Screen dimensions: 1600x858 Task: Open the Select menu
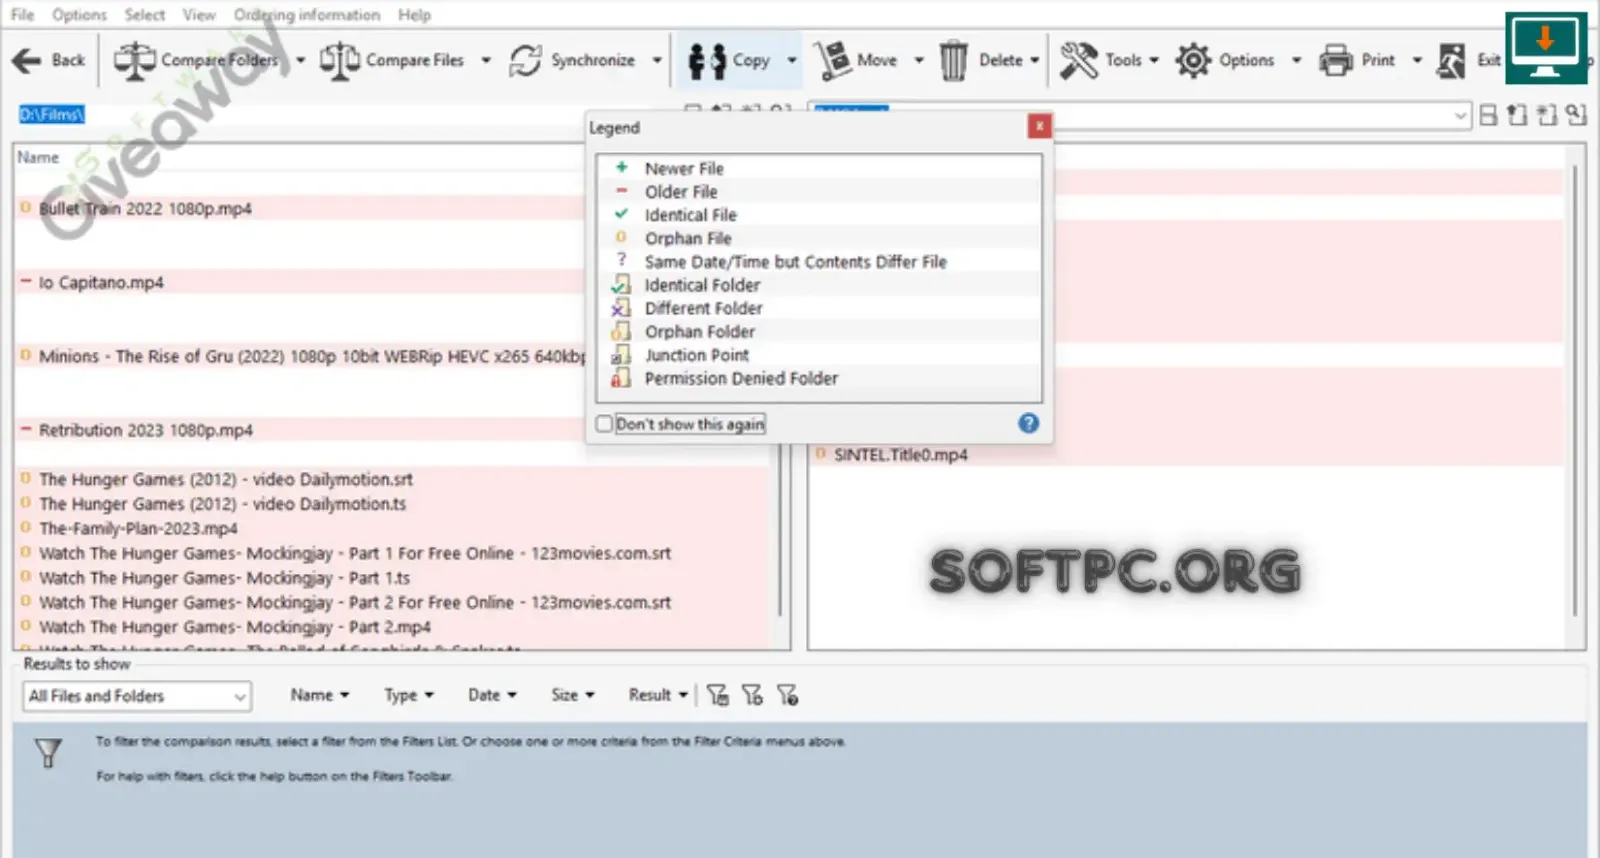(145, 15)
